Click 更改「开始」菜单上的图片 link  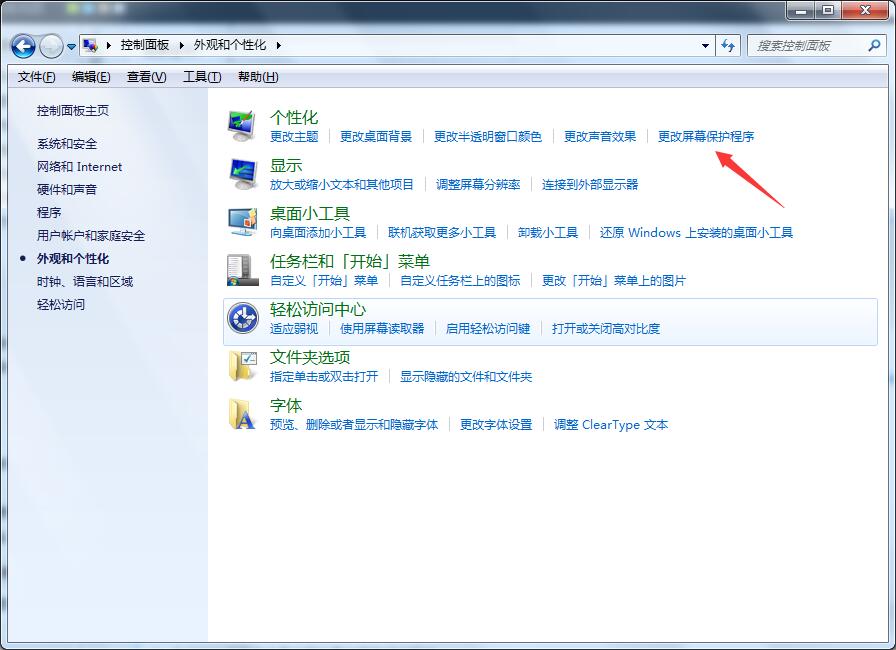[614, 280]
